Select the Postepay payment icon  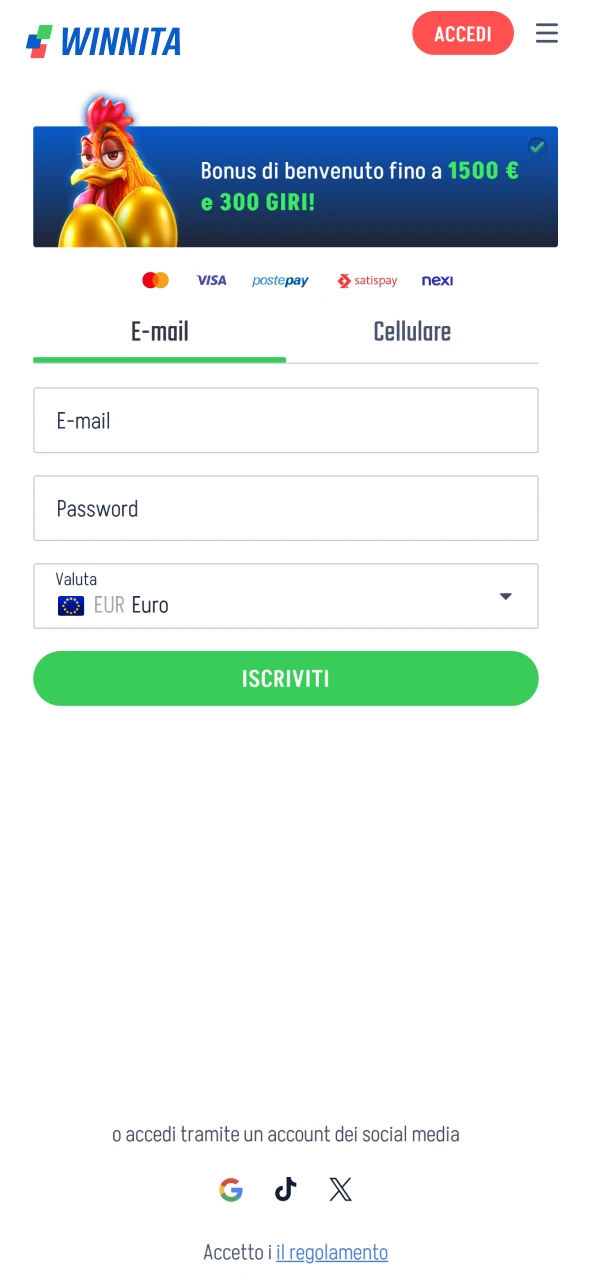[280, 280]
